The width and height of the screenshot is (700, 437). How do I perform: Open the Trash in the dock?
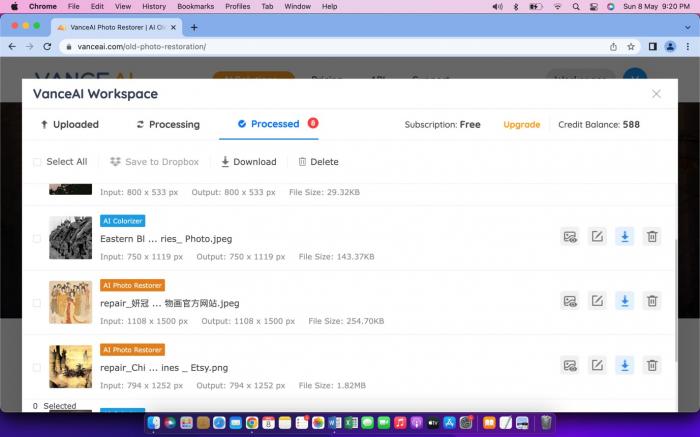click(546, 422)
